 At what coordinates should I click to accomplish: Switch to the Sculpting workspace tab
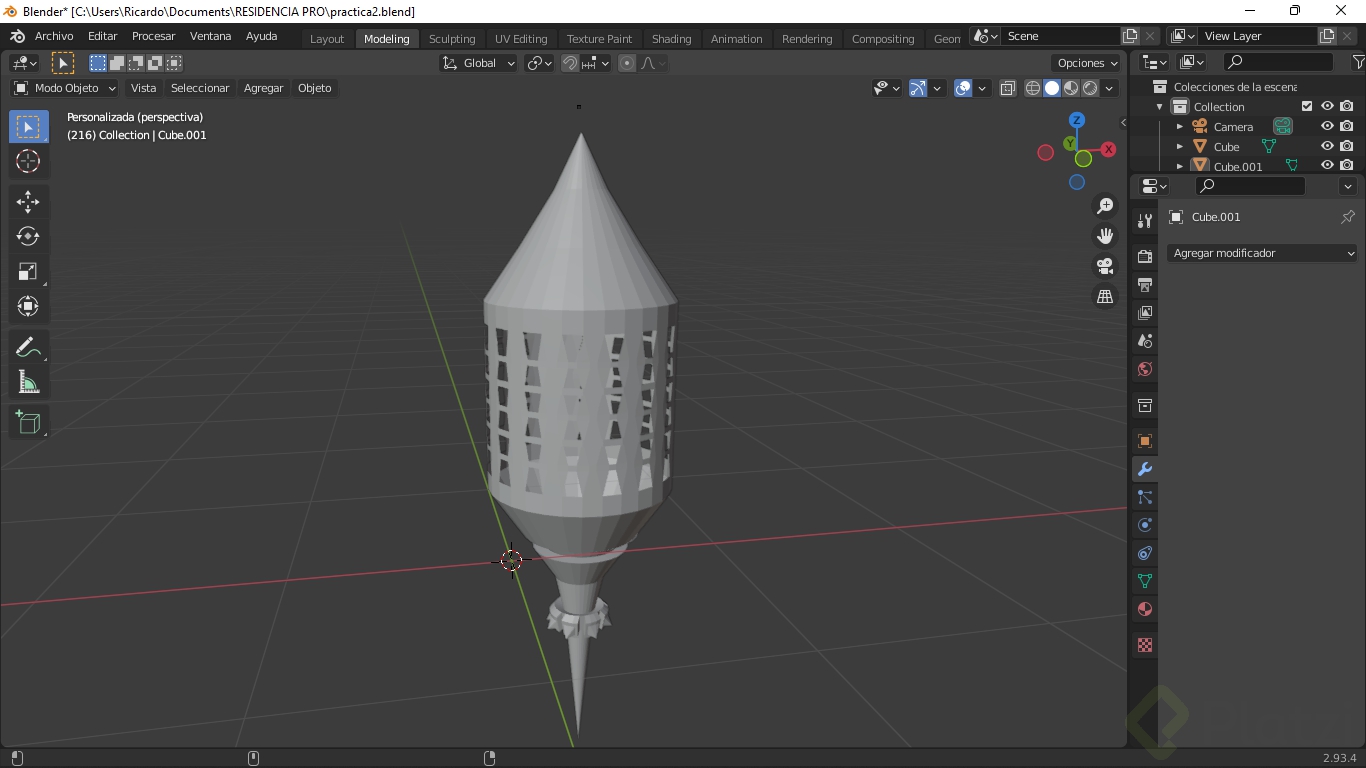point(452,39)
